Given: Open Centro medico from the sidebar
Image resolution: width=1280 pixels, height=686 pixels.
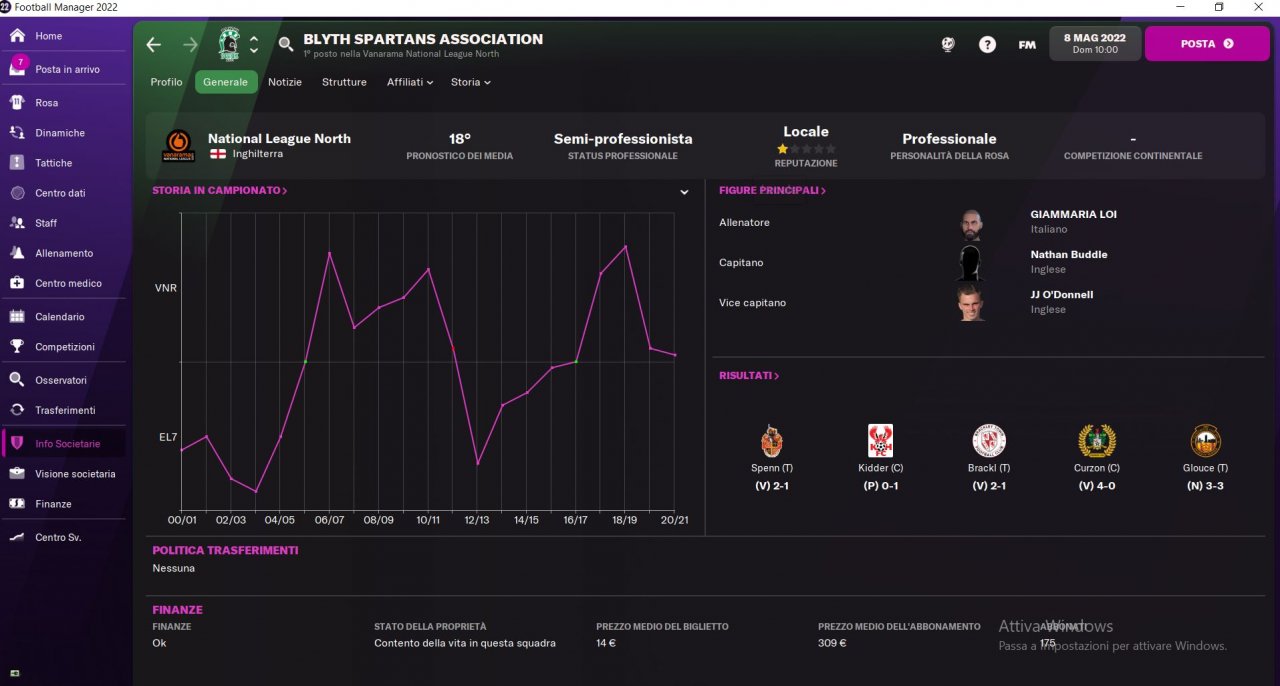Looking at the screenshot, I should tap(68, 283).
